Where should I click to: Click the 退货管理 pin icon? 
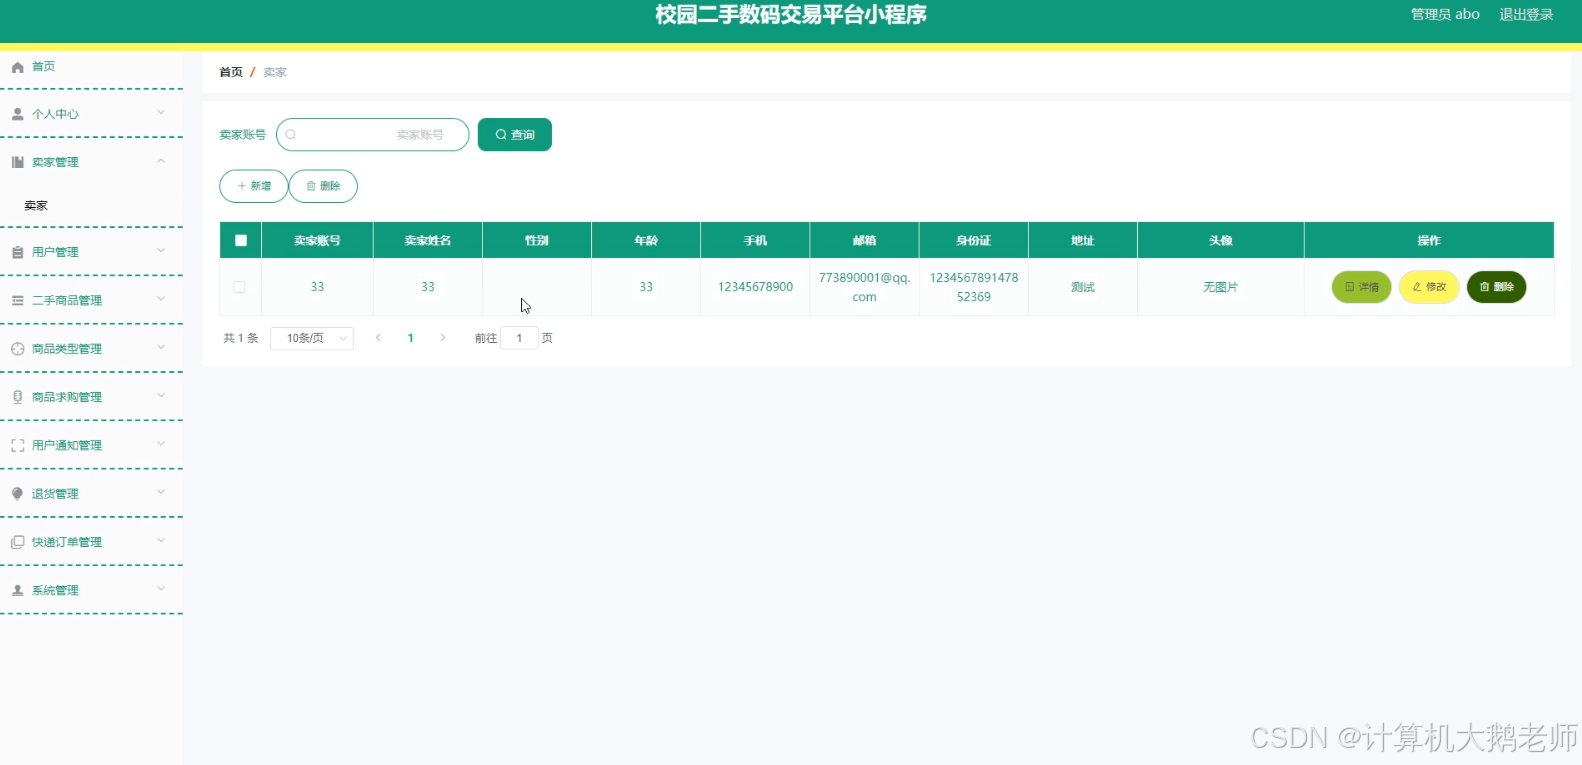click(17, 494)
